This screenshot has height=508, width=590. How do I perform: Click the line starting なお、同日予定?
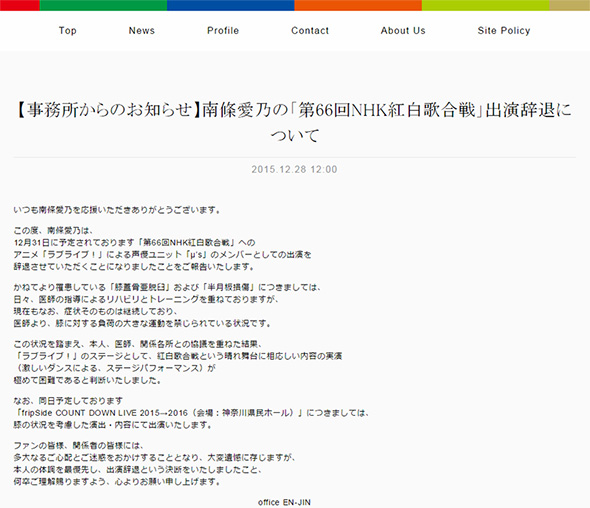[68, 401]
